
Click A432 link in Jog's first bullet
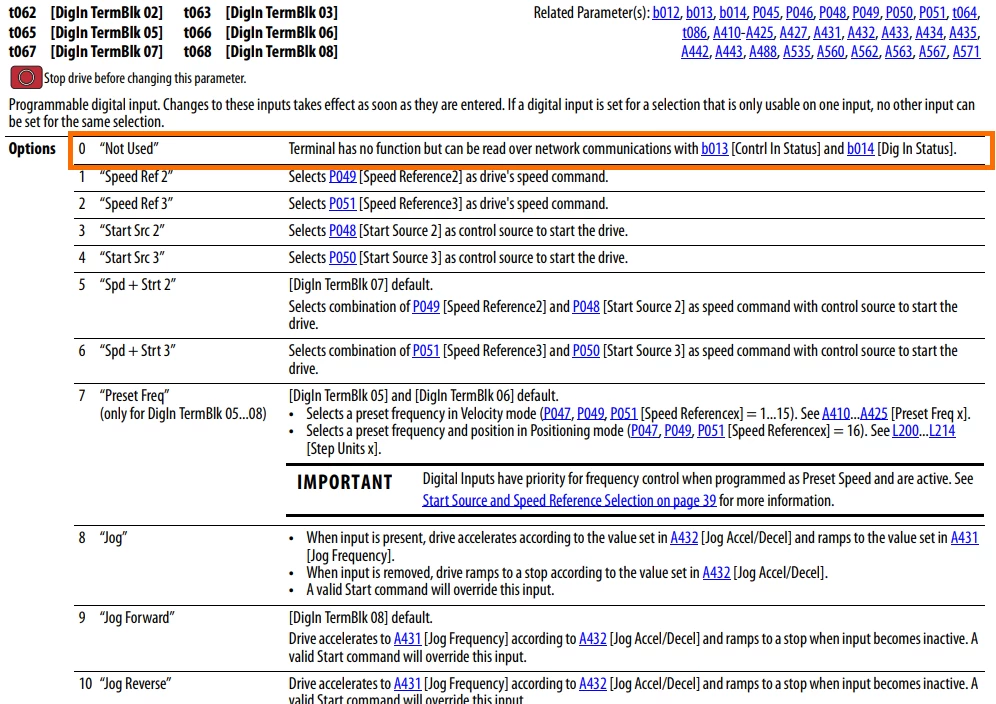tap(684, 538)
